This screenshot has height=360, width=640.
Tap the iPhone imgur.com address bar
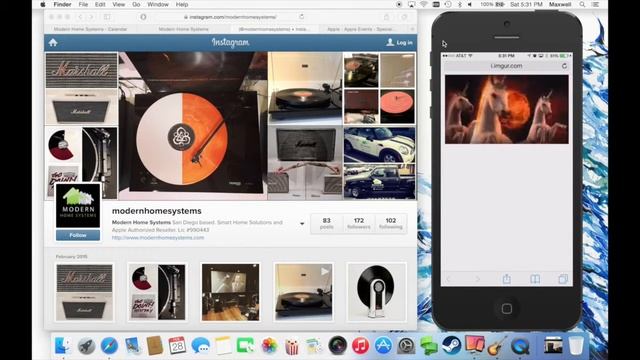click(x=506, y=66)
